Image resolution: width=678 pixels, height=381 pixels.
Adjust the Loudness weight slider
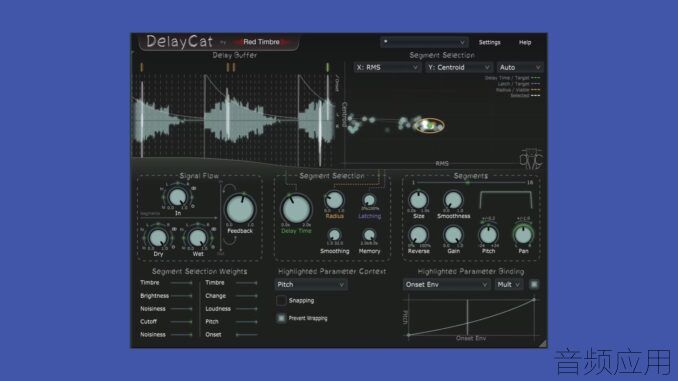247,309
